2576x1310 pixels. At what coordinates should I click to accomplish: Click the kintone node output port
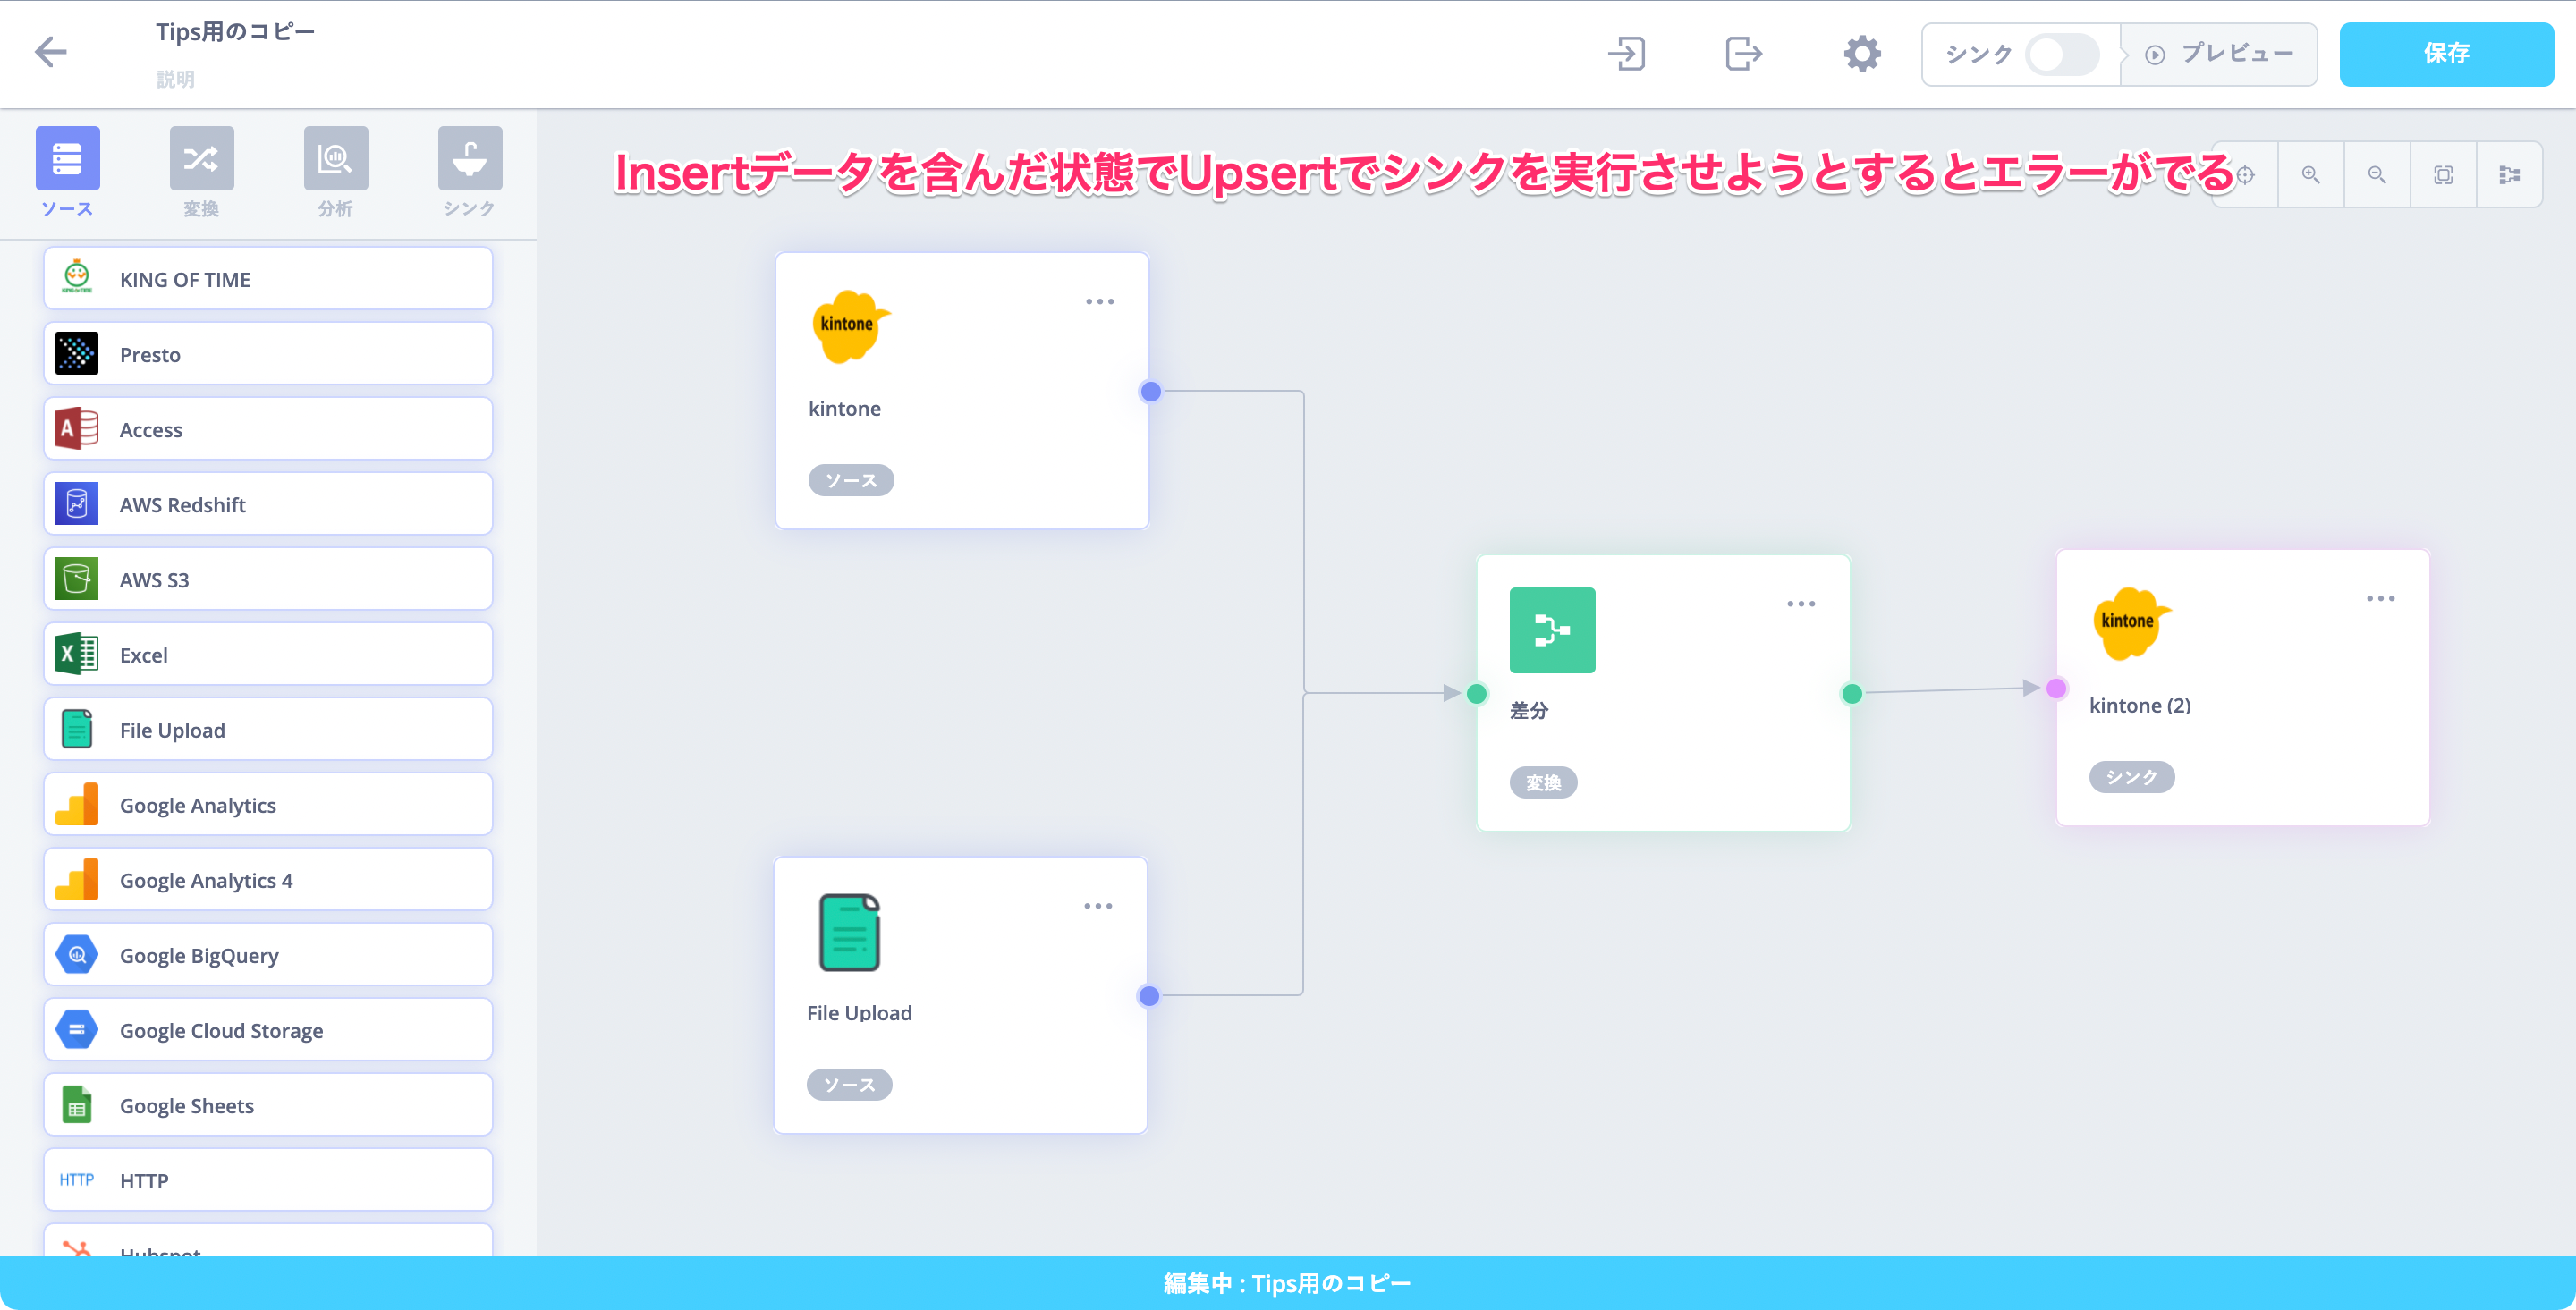1150,391
